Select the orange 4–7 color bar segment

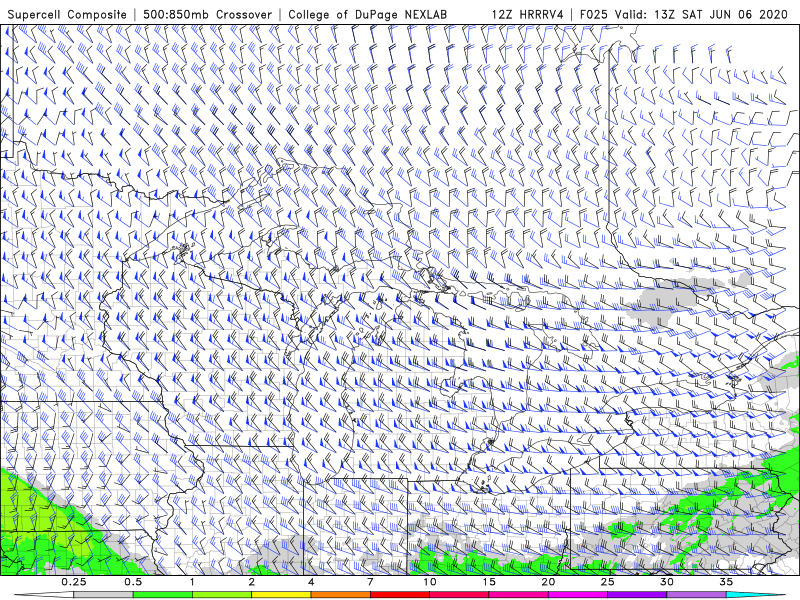[x=340, y=595]
